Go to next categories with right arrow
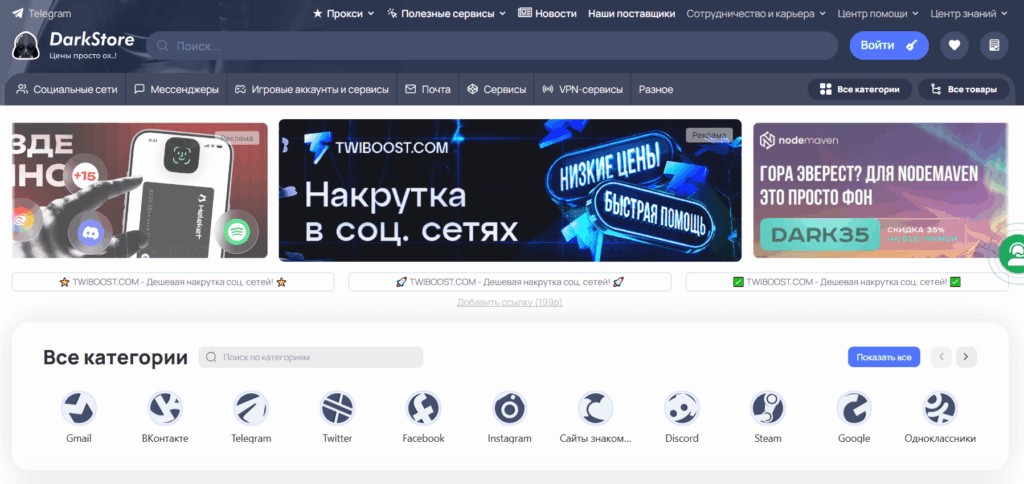The height and width of the screenshot is (484, 1024). 966,357
